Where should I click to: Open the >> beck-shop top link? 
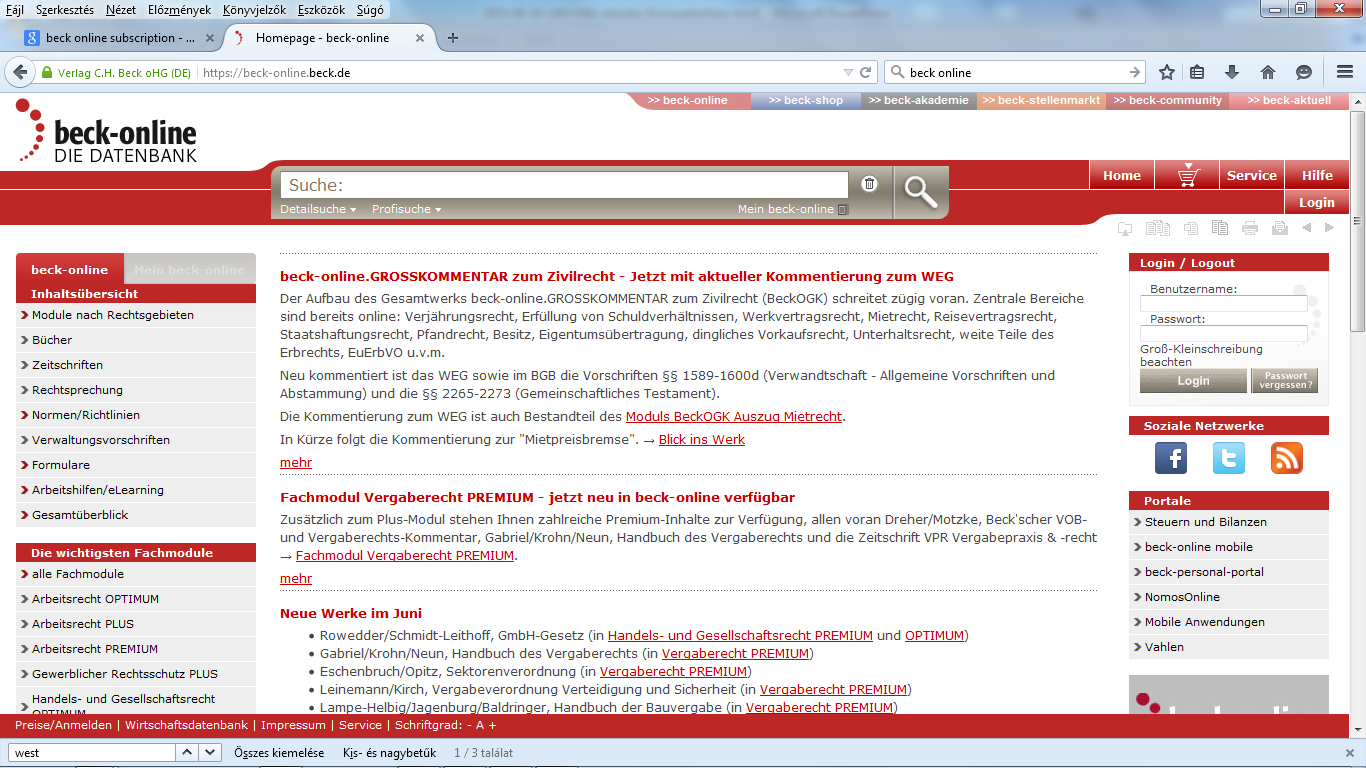click(x=806, y=100)
